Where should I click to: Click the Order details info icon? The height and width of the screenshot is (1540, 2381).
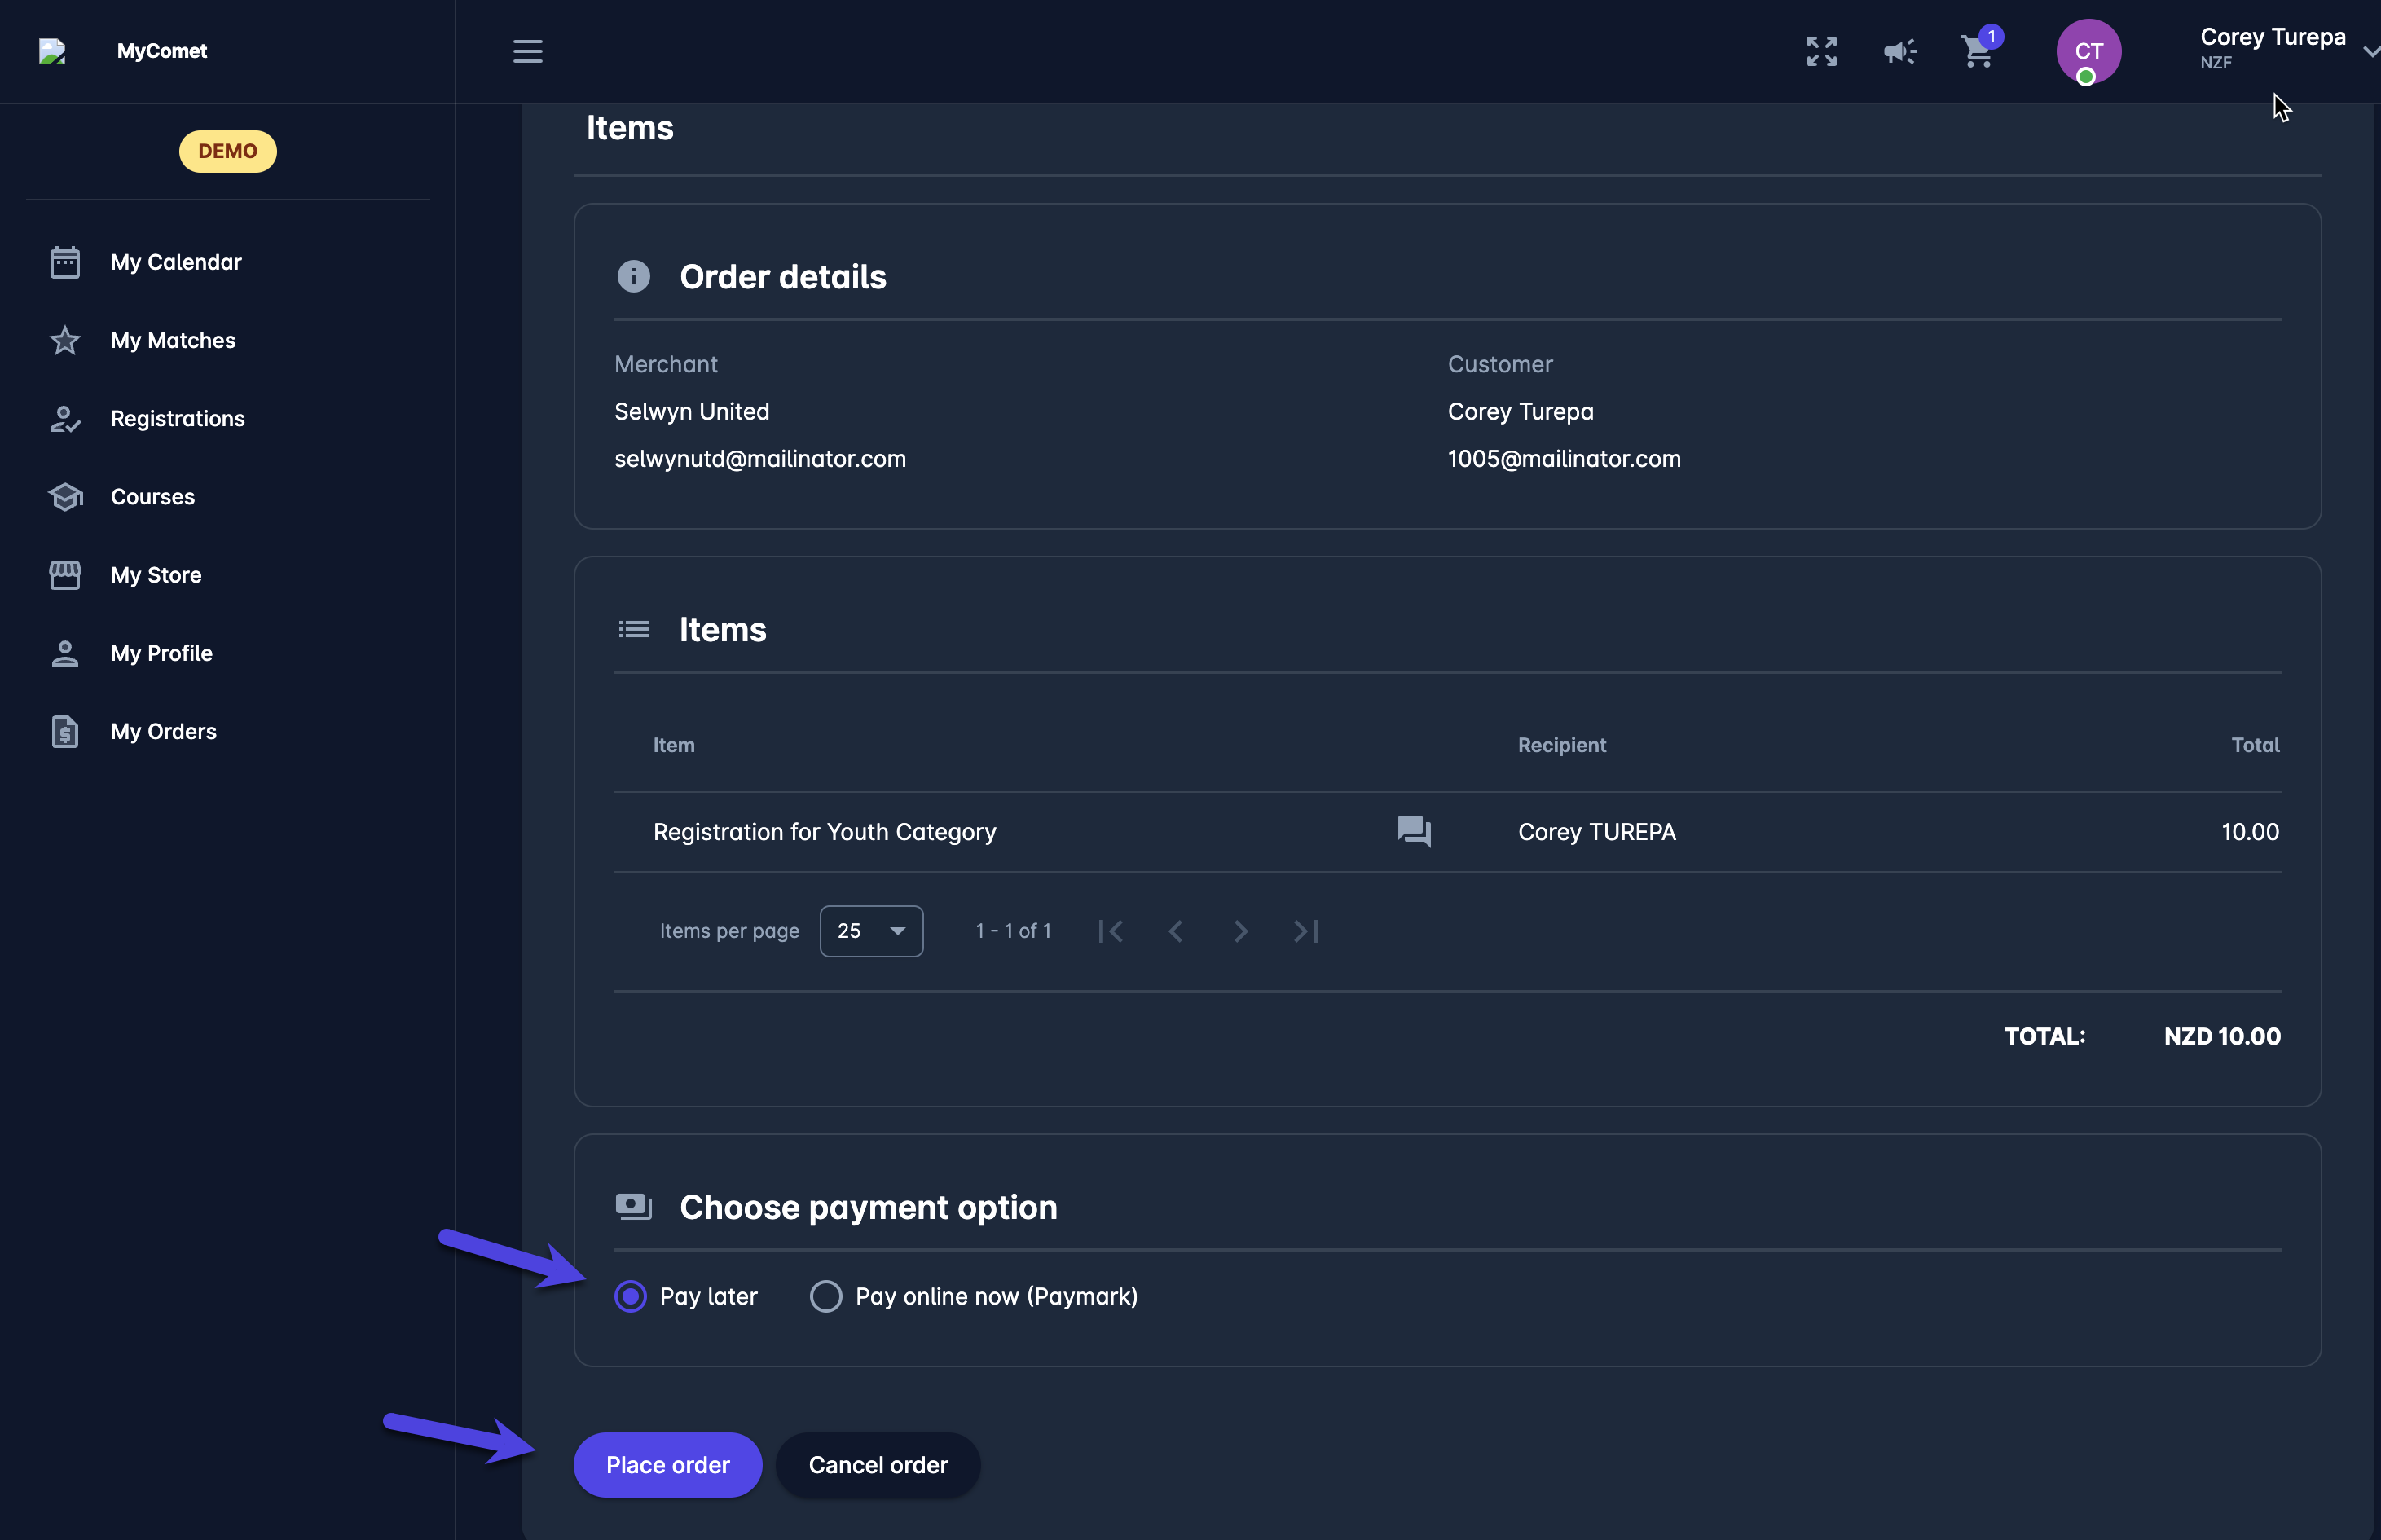click(633, 276)
